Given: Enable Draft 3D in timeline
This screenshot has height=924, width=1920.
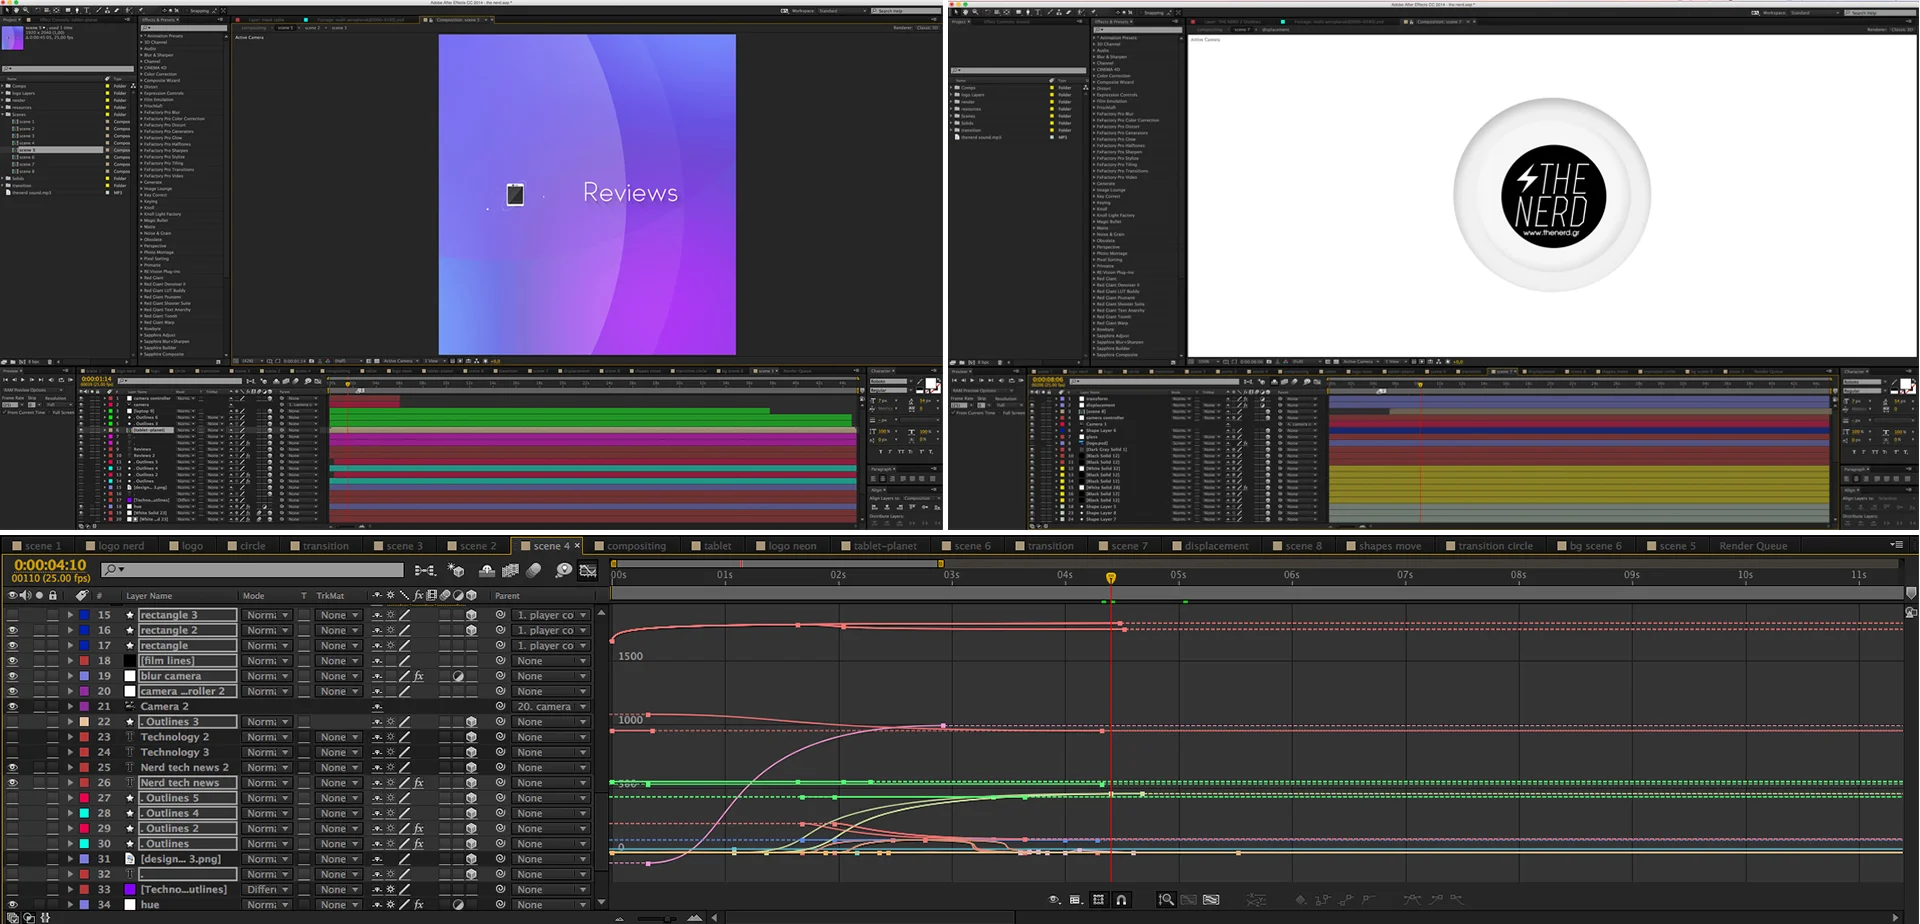Looking at the screenshot, I should [457, 570].
